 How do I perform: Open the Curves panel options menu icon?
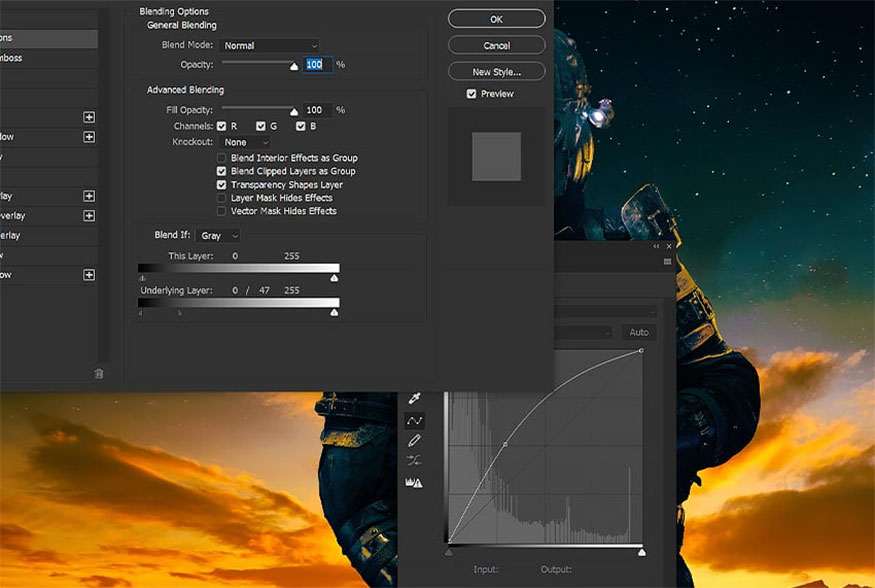667,262
